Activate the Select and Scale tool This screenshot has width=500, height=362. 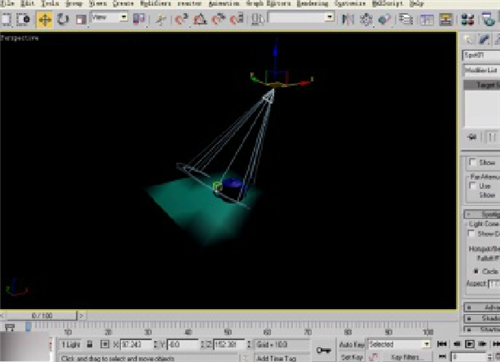tap(80, 19)
